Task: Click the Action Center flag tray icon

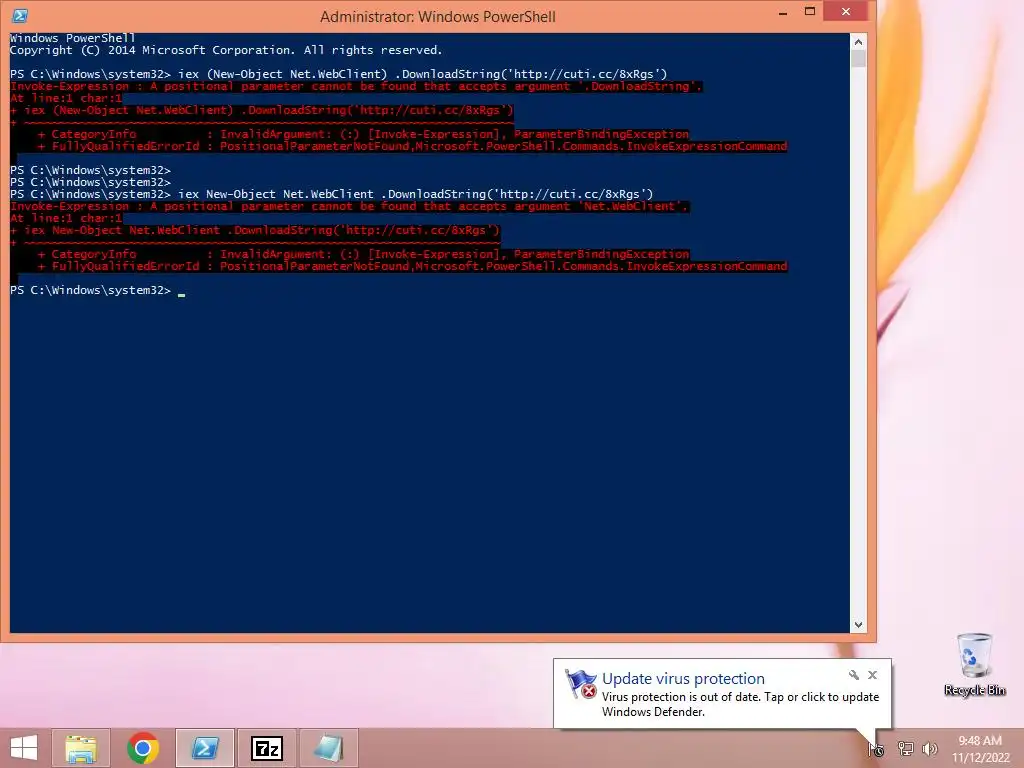Action: click(876, 748)
